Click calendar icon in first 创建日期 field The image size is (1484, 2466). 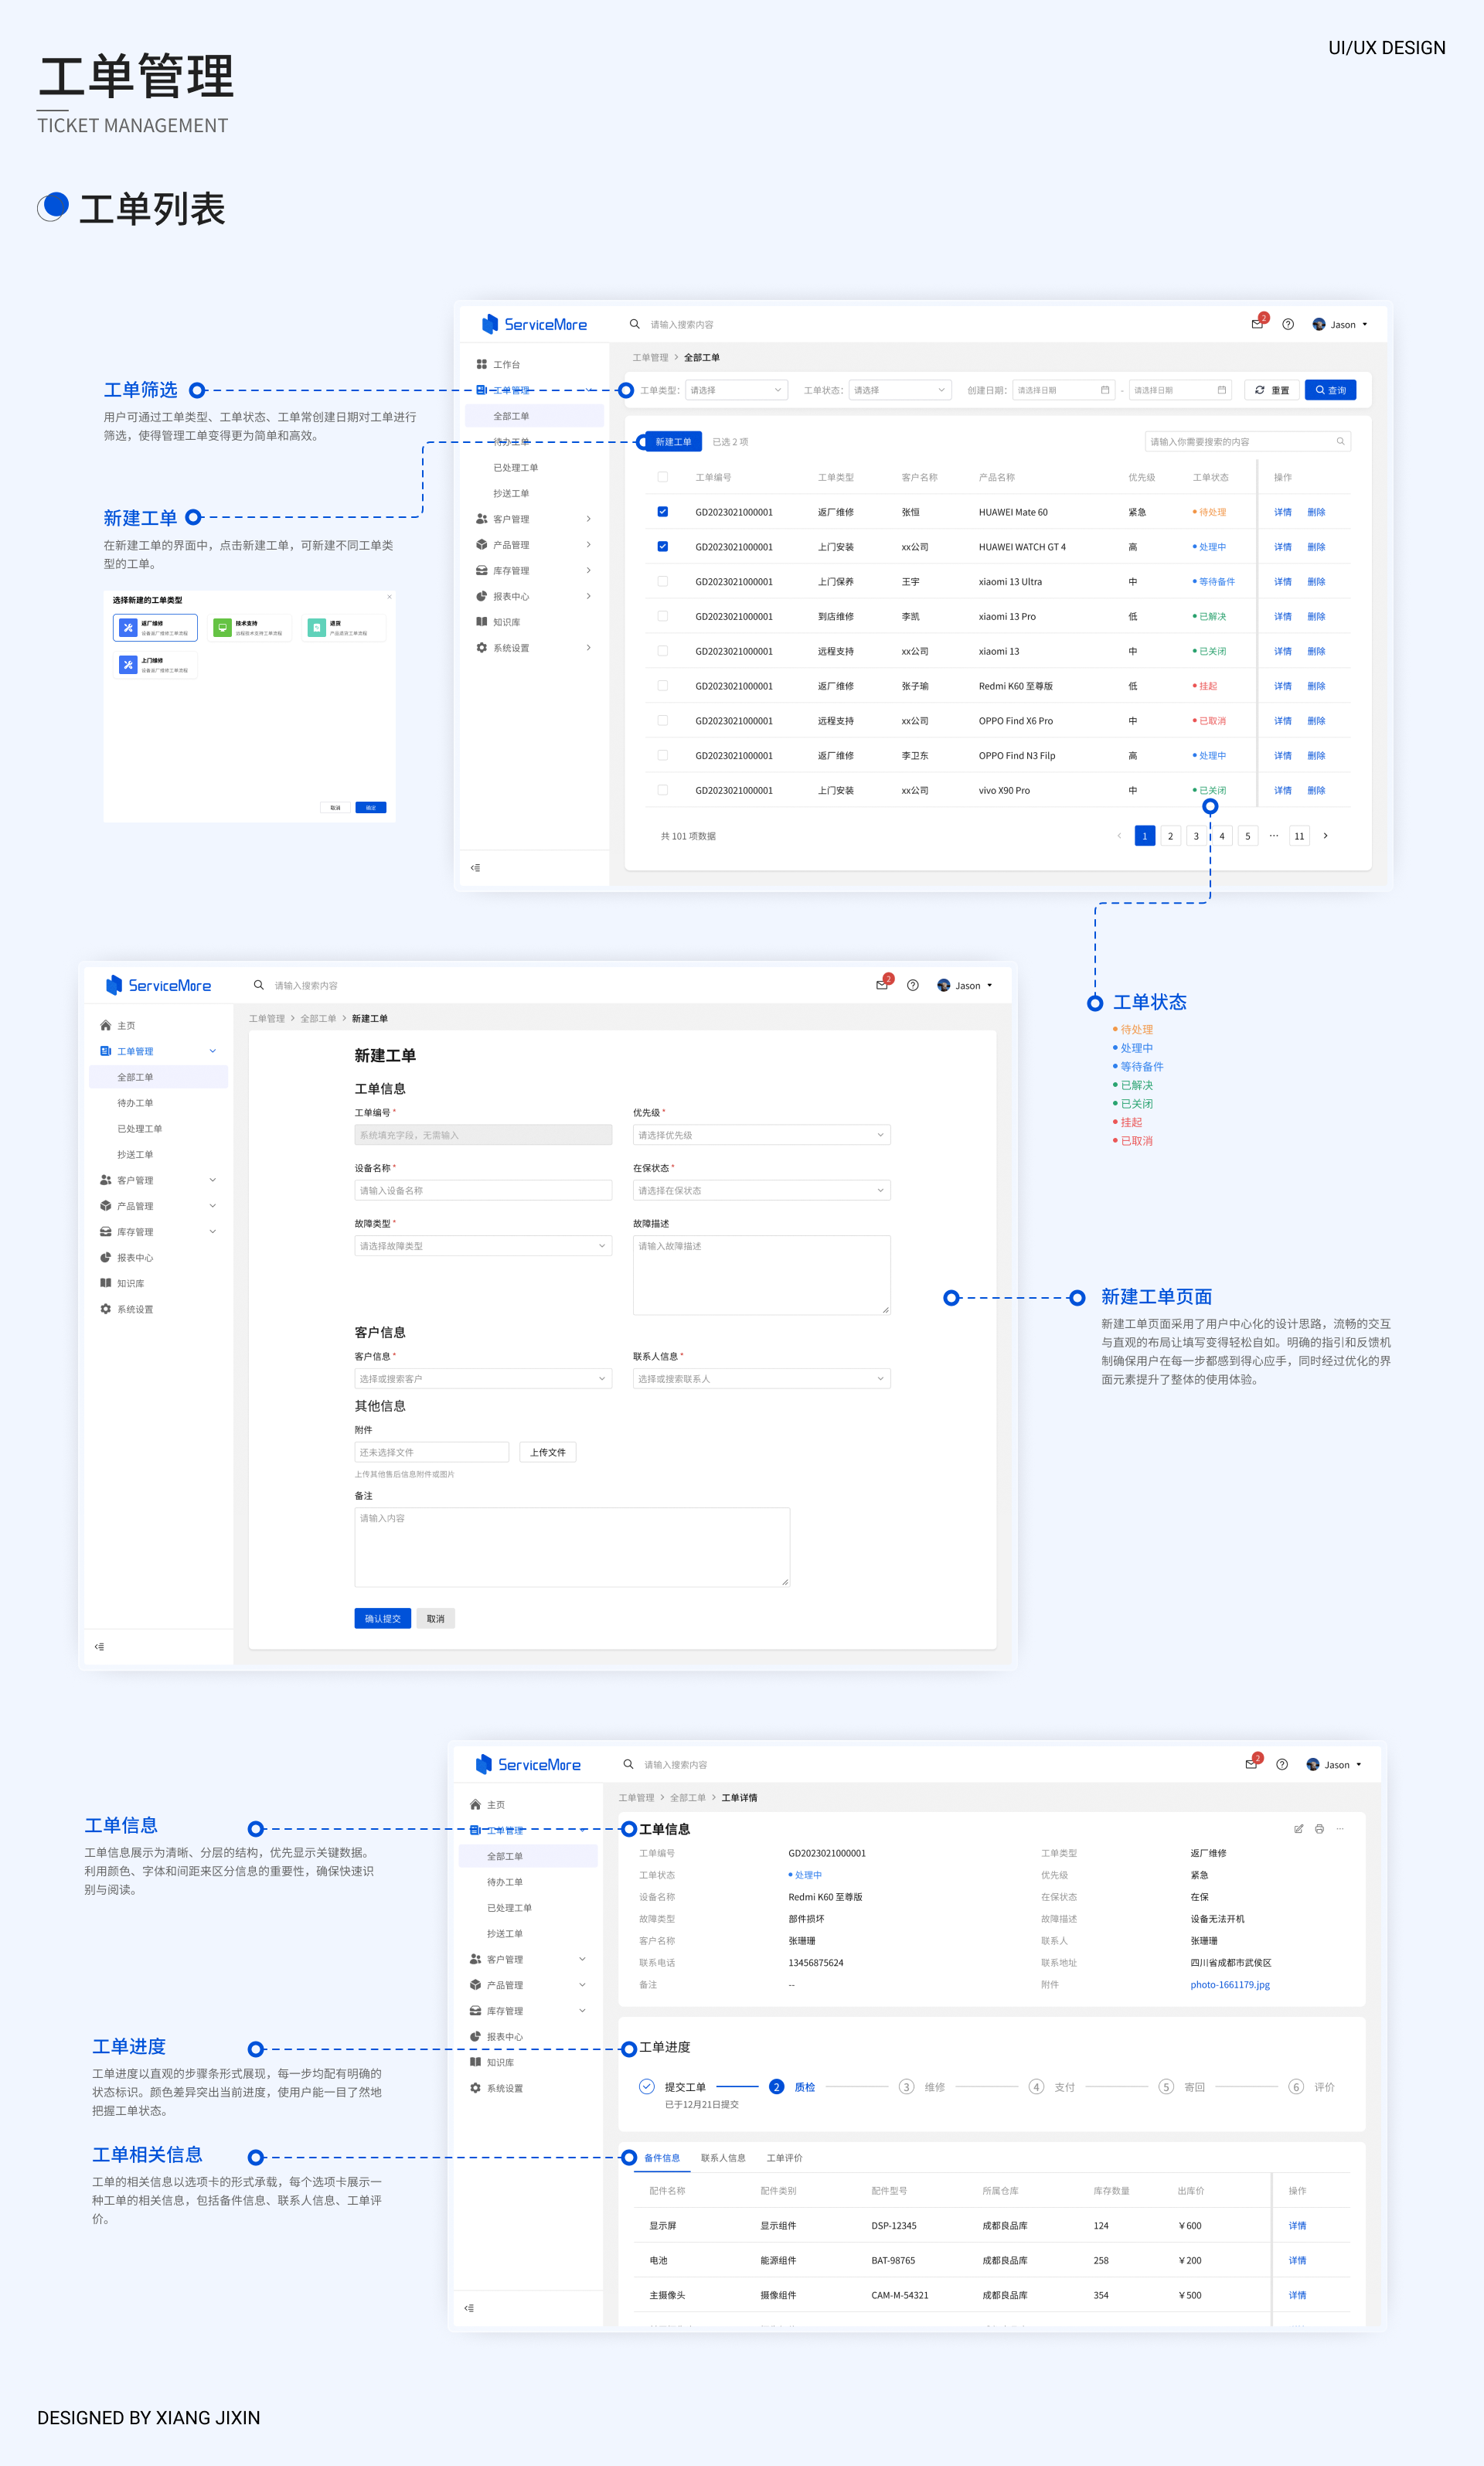pyautogui.click(x=1105, y=390)
